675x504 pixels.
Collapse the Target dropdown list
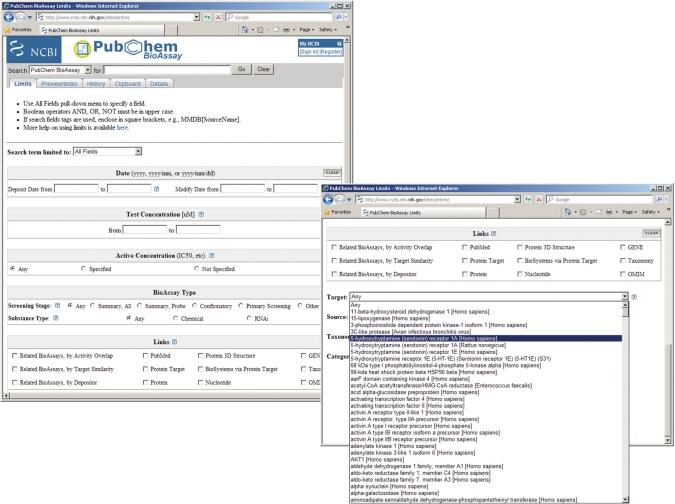point(624,297)
